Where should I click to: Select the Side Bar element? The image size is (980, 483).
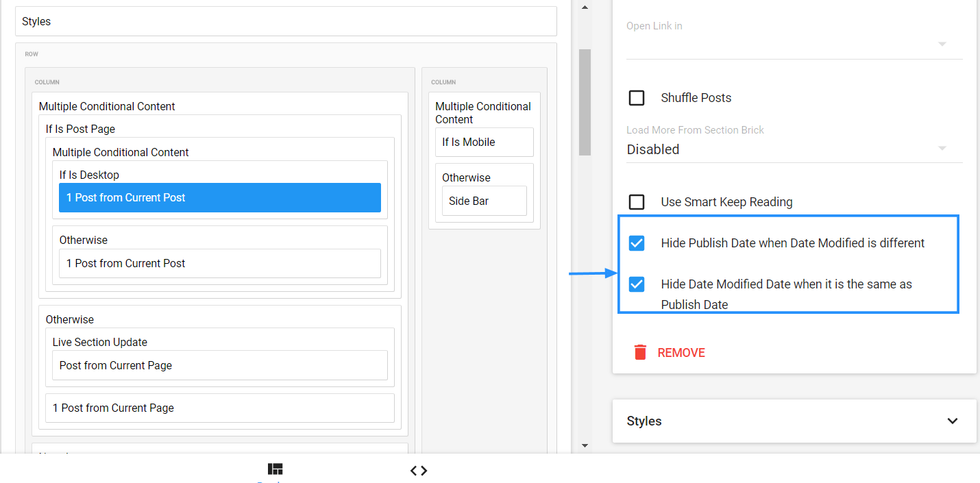[x=485, y=201]
